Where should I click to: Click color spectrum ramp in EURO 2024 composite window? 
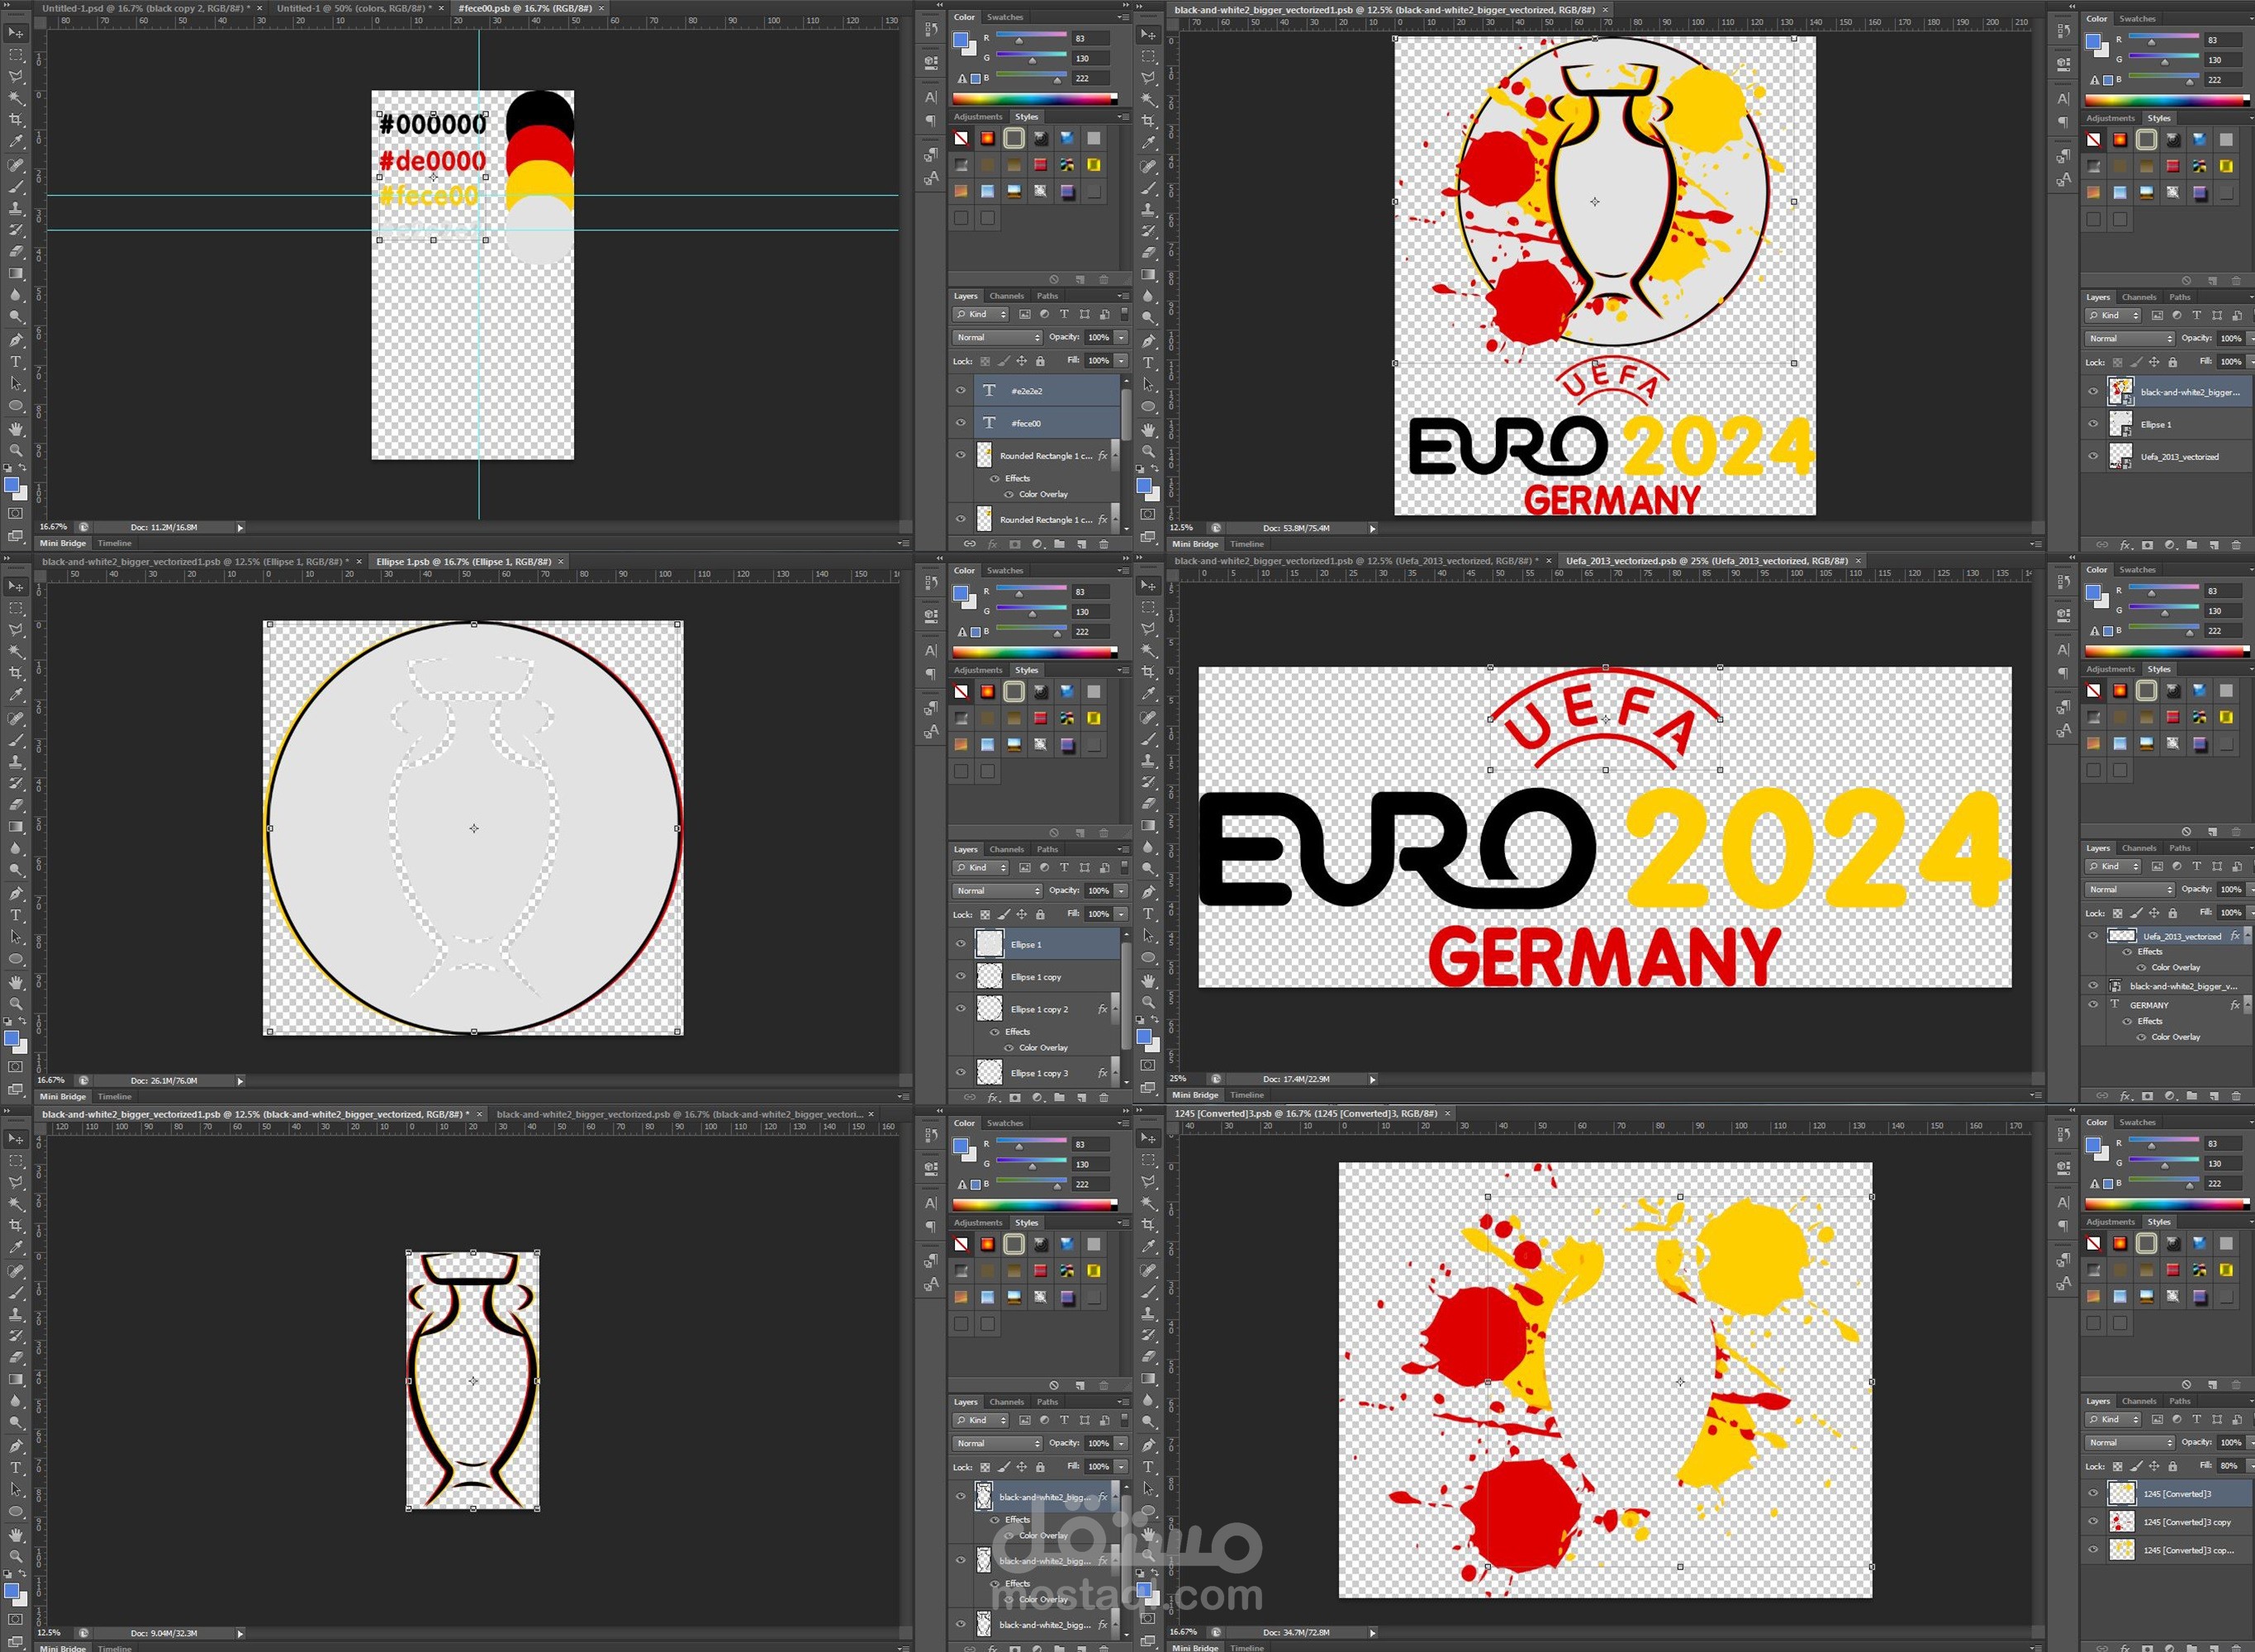2165,100
